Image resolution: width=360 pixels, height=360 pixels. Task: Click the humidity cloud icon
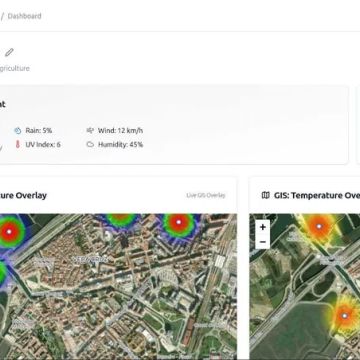(x=90, y=145)
